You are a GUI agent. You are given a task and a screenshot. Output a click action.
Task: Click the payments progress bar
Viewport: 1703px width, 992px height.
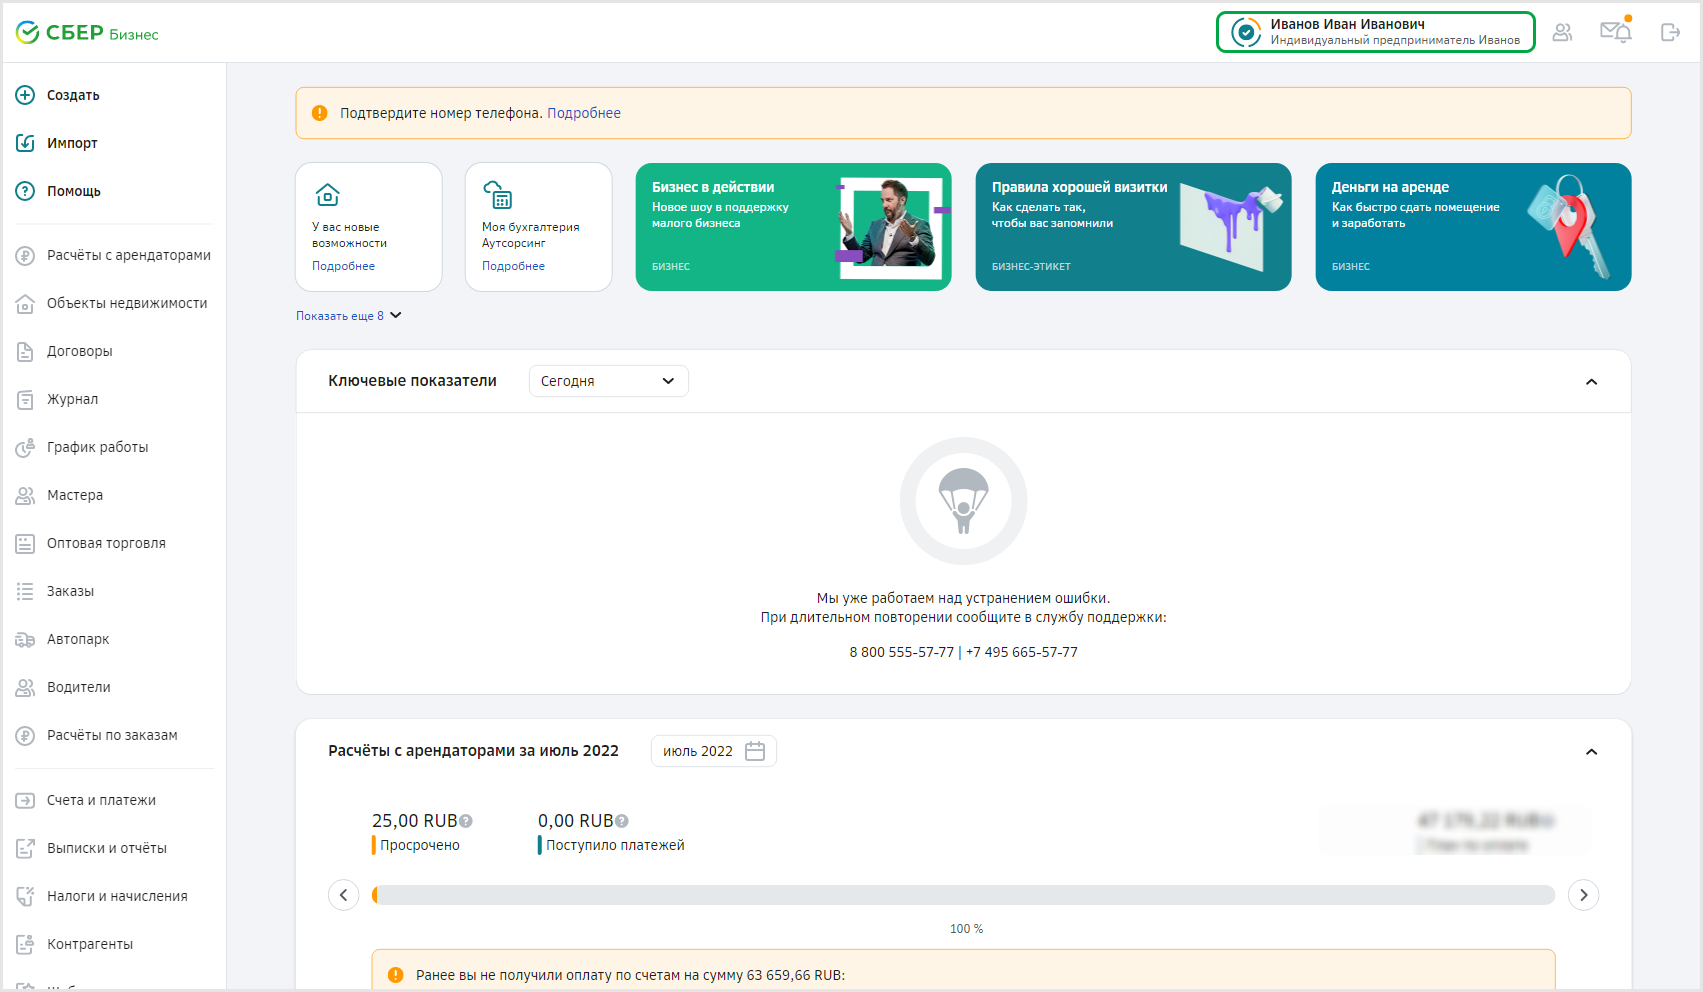963,895
